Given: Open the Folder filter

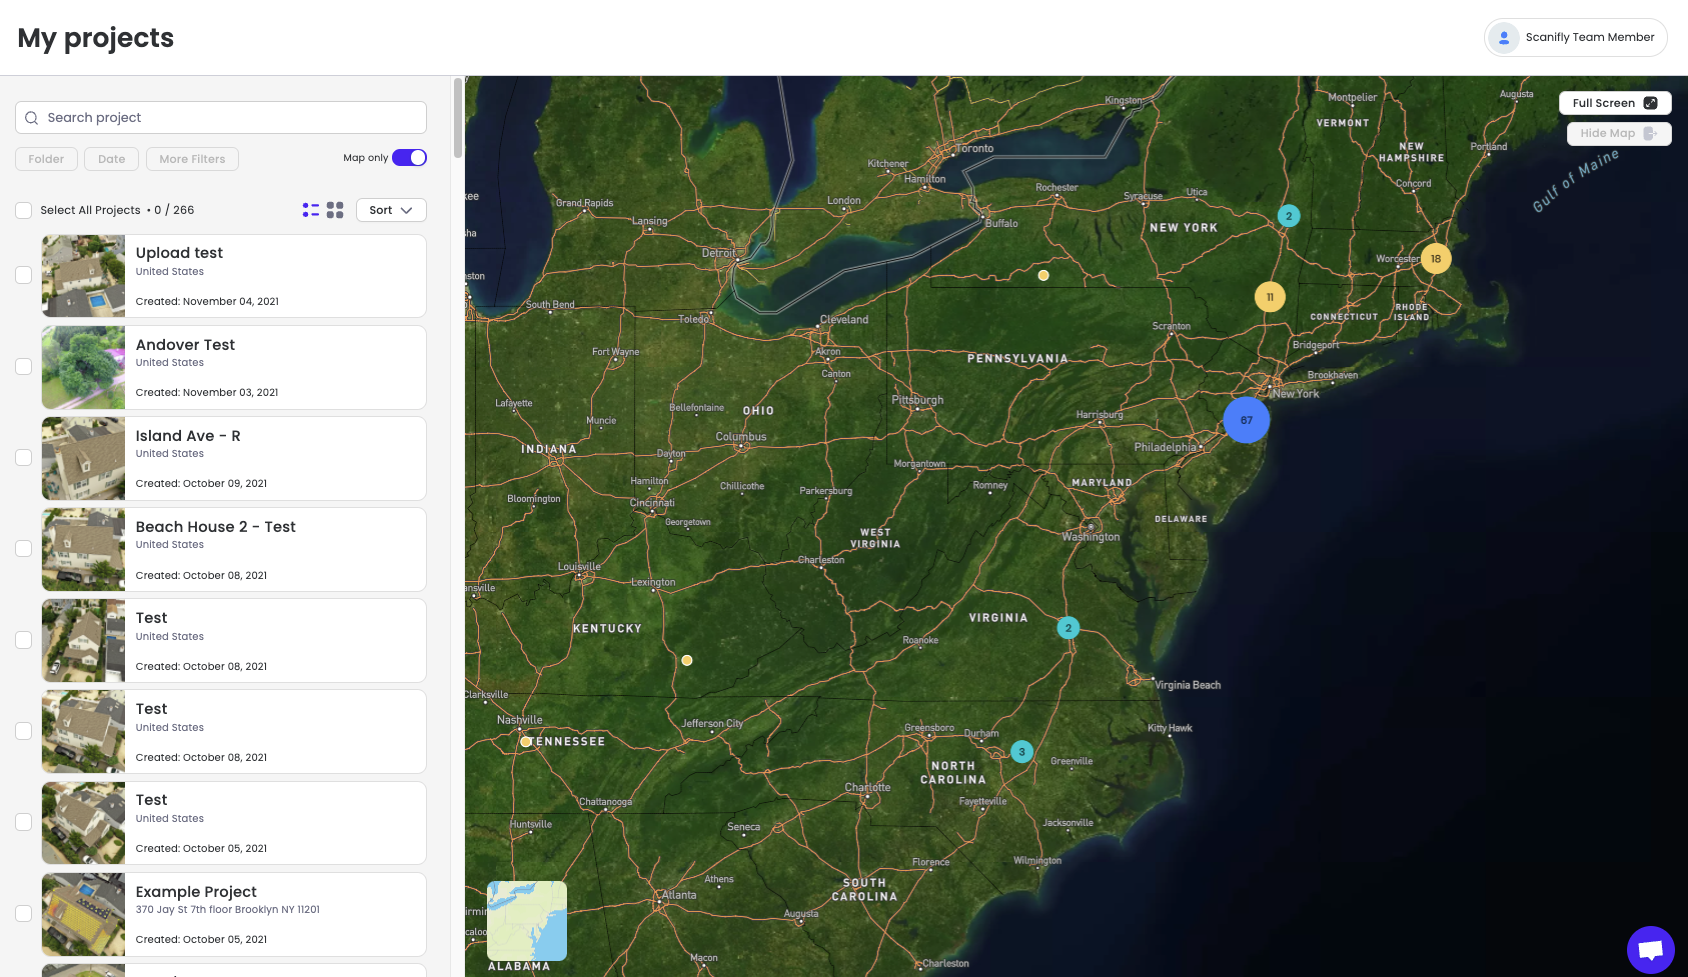Looking at the screenshot, I should coord(46,159).
